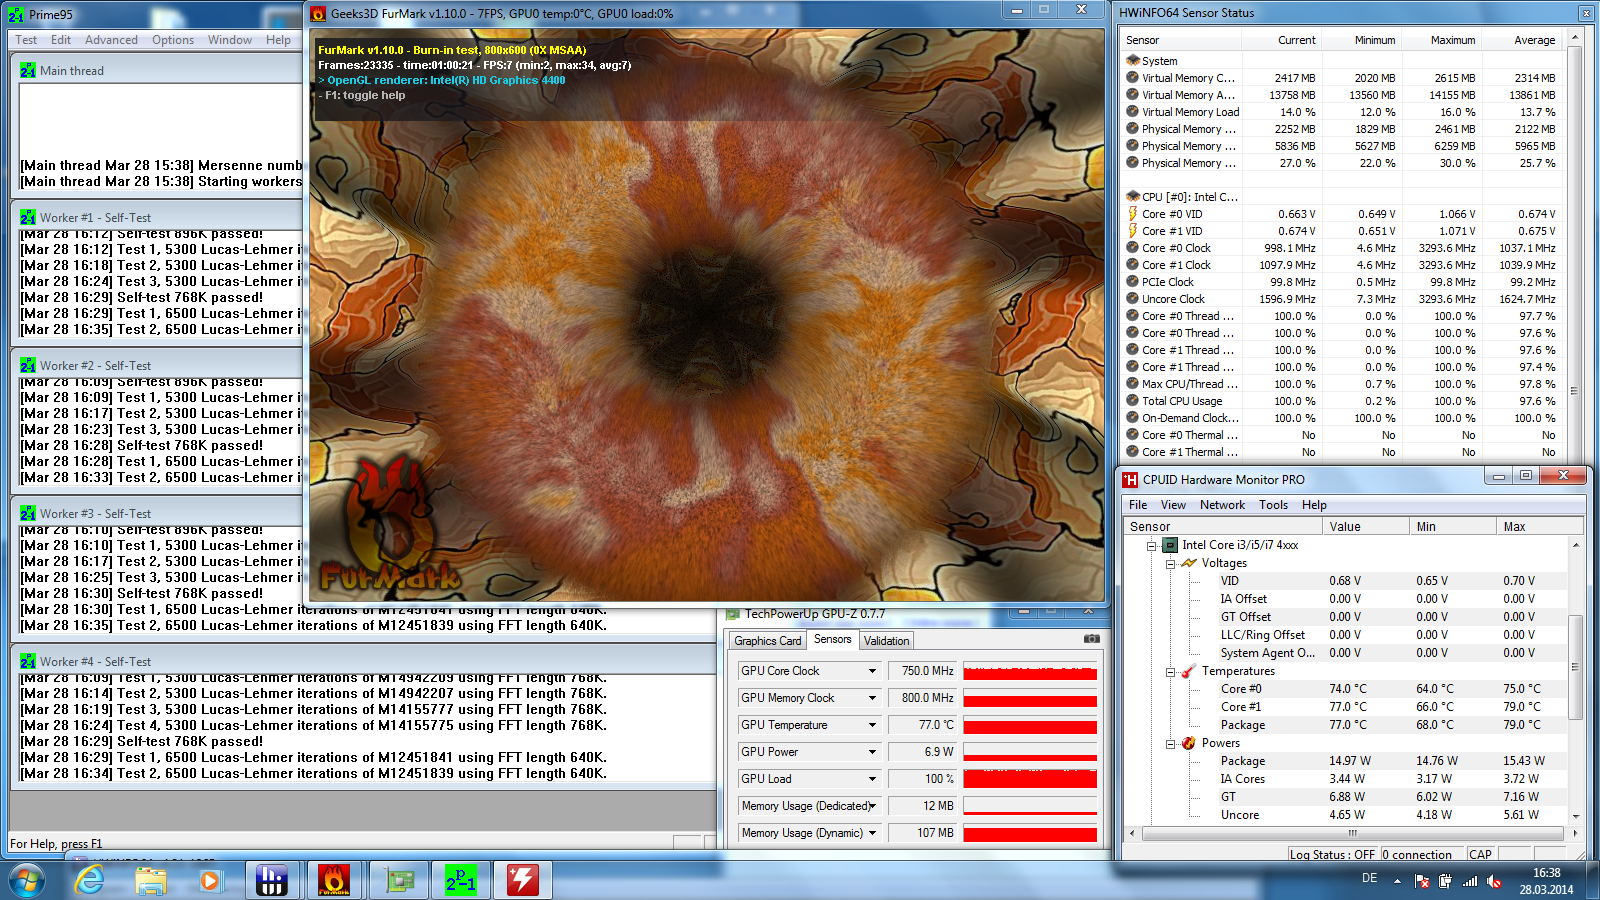Click the 77.0 °C GPU Temperature value
Image resolution: width=1600 pixels, height=900 pixels.
(922, 725)
